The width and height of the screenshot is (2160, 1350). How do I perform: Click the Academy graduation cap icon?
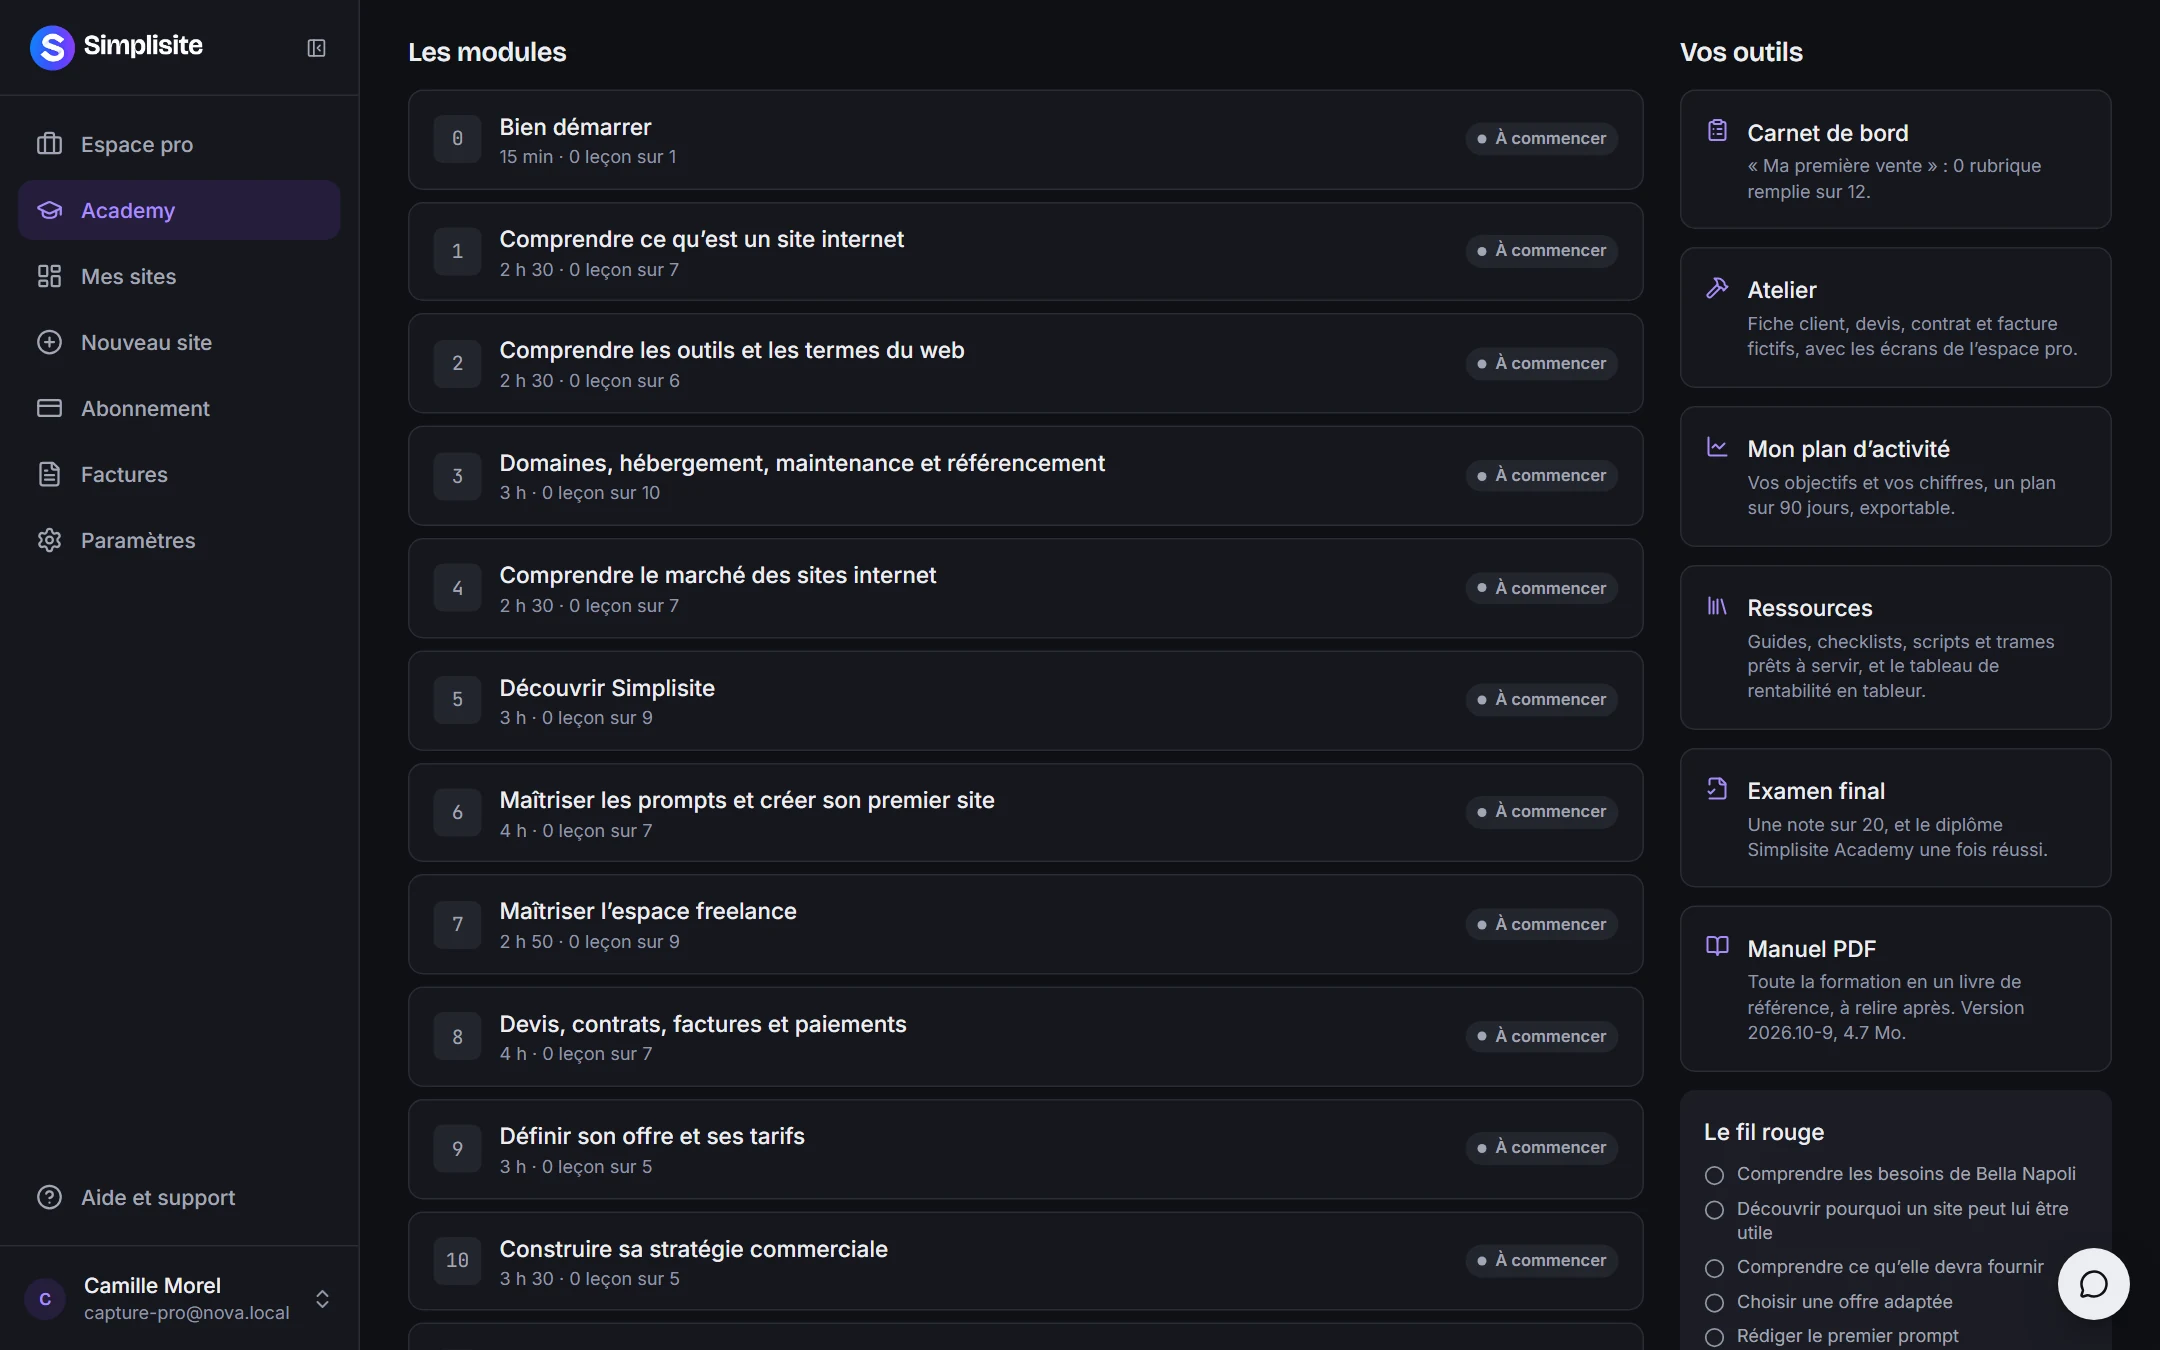(49, 210)
